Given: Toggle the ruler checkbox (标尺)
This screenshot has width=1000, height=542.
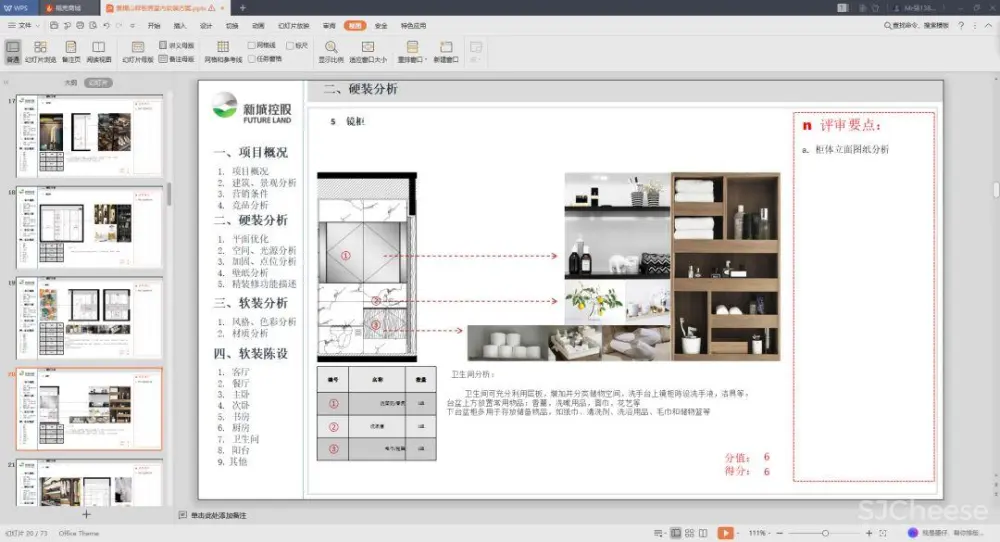Looking at the screenshot, I should (290, 45).
